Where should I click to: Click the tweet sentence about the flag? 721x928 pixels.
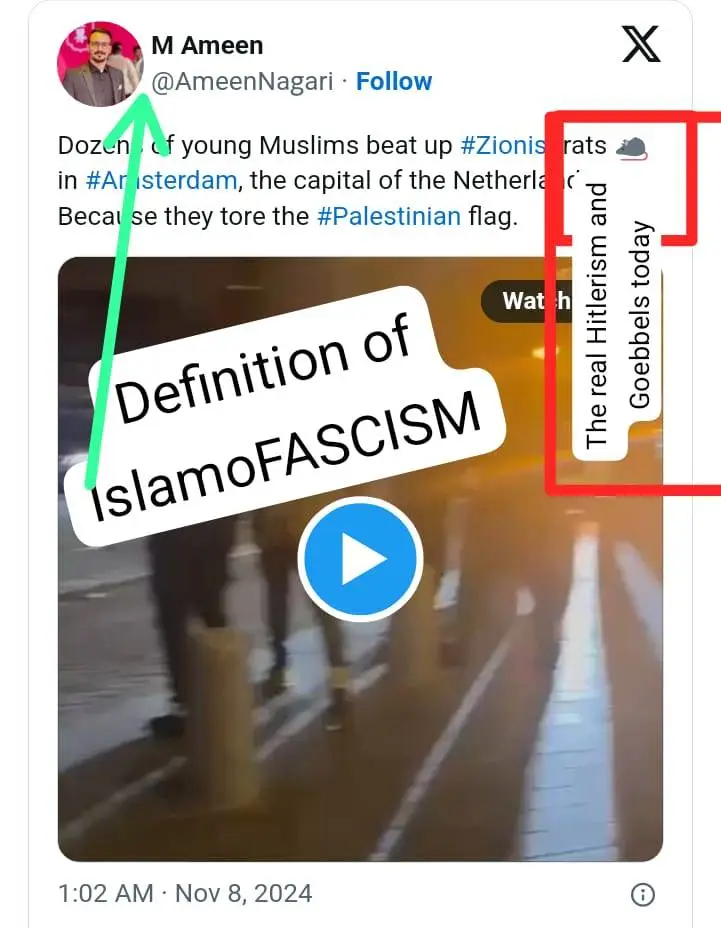288,217
